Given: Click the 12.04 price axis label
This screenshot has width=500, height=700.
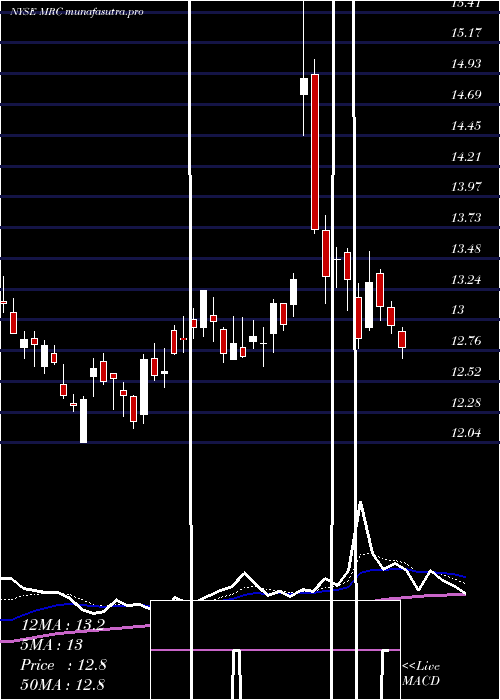Looking at the screenshot, I should 467,433.
